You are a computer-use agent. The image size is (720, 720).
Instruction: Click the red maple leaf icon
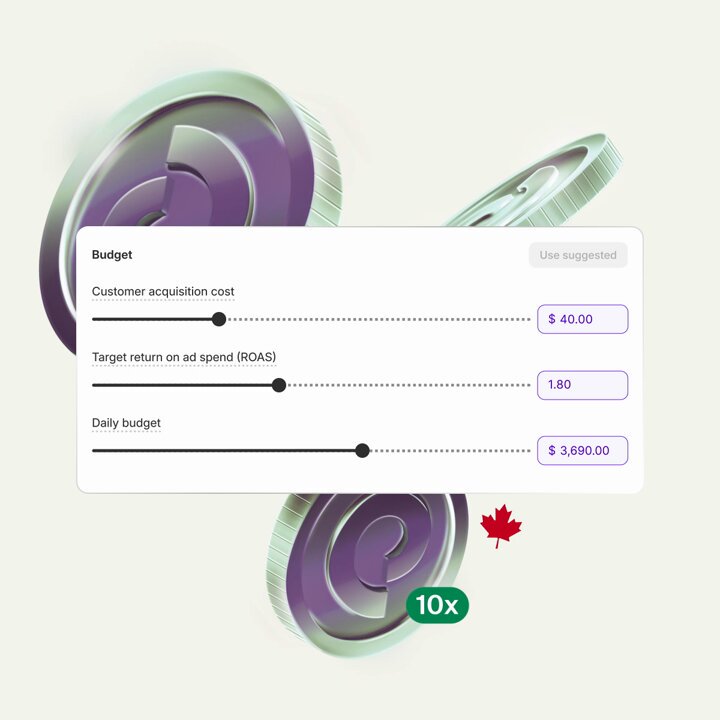(x=501, y=526)
